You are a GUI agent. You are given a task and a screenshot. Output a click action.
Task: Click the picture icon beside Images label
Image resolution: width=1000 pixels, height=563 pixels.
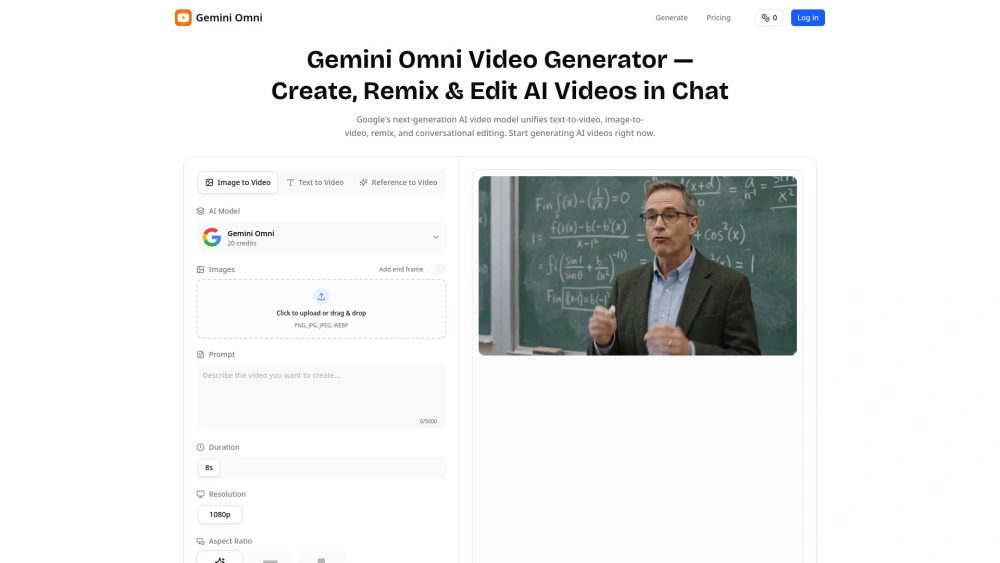[200, 270]
